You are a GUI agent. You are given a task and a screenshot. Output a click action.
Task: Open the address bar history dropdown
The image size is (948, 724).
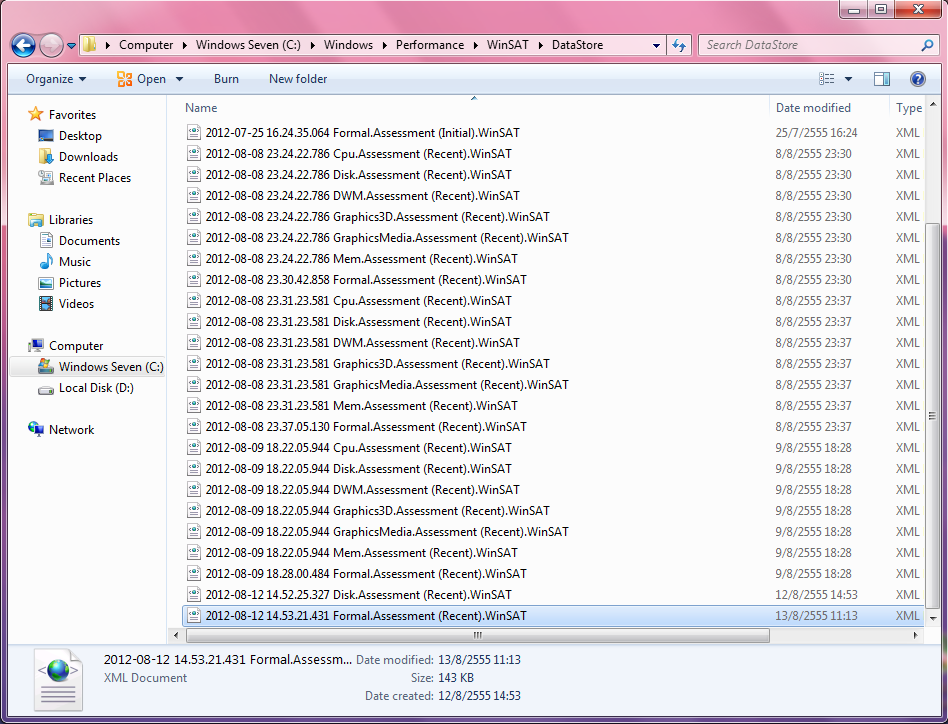point(656,45)
